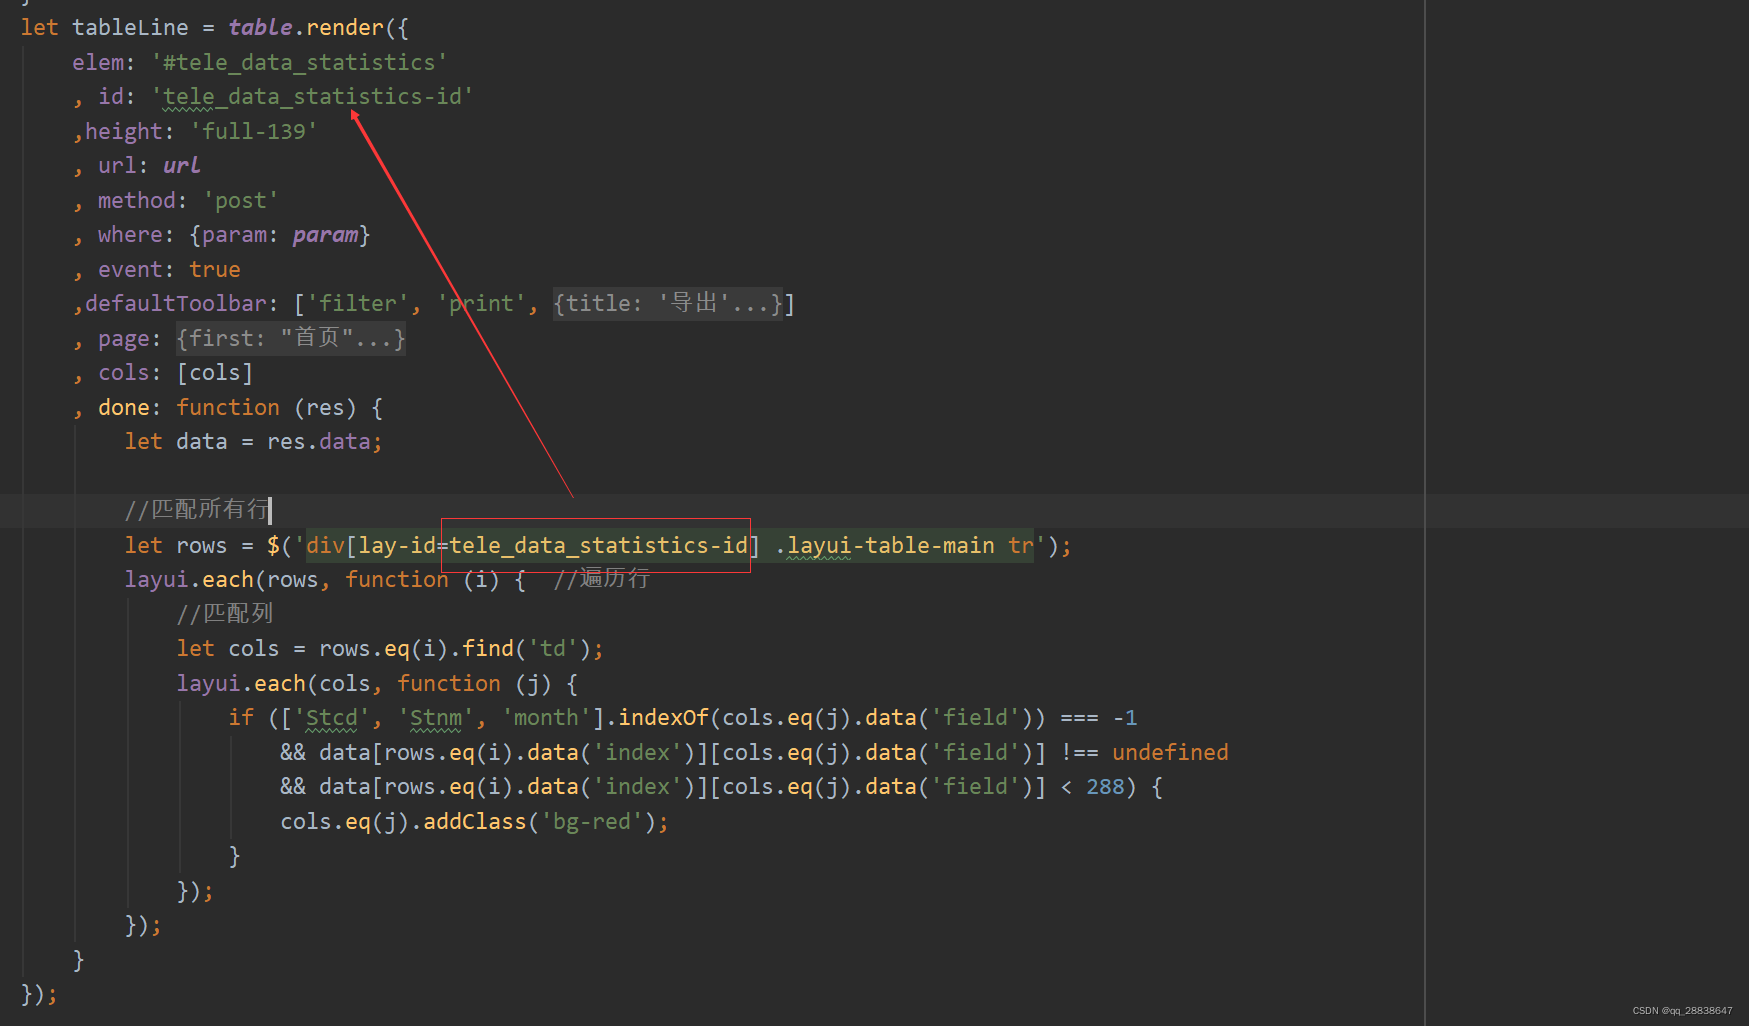
Task: Click the 'bg-red' class string
Action: pyautogui.click(x=592, y=822)
